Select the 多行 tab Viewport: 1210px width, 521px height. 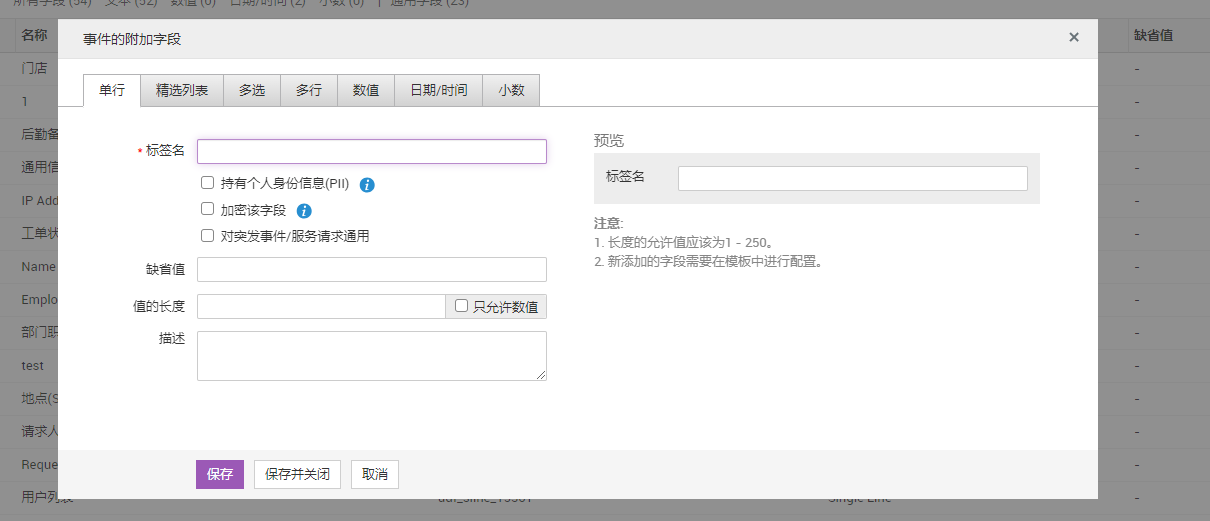[309, 90]
